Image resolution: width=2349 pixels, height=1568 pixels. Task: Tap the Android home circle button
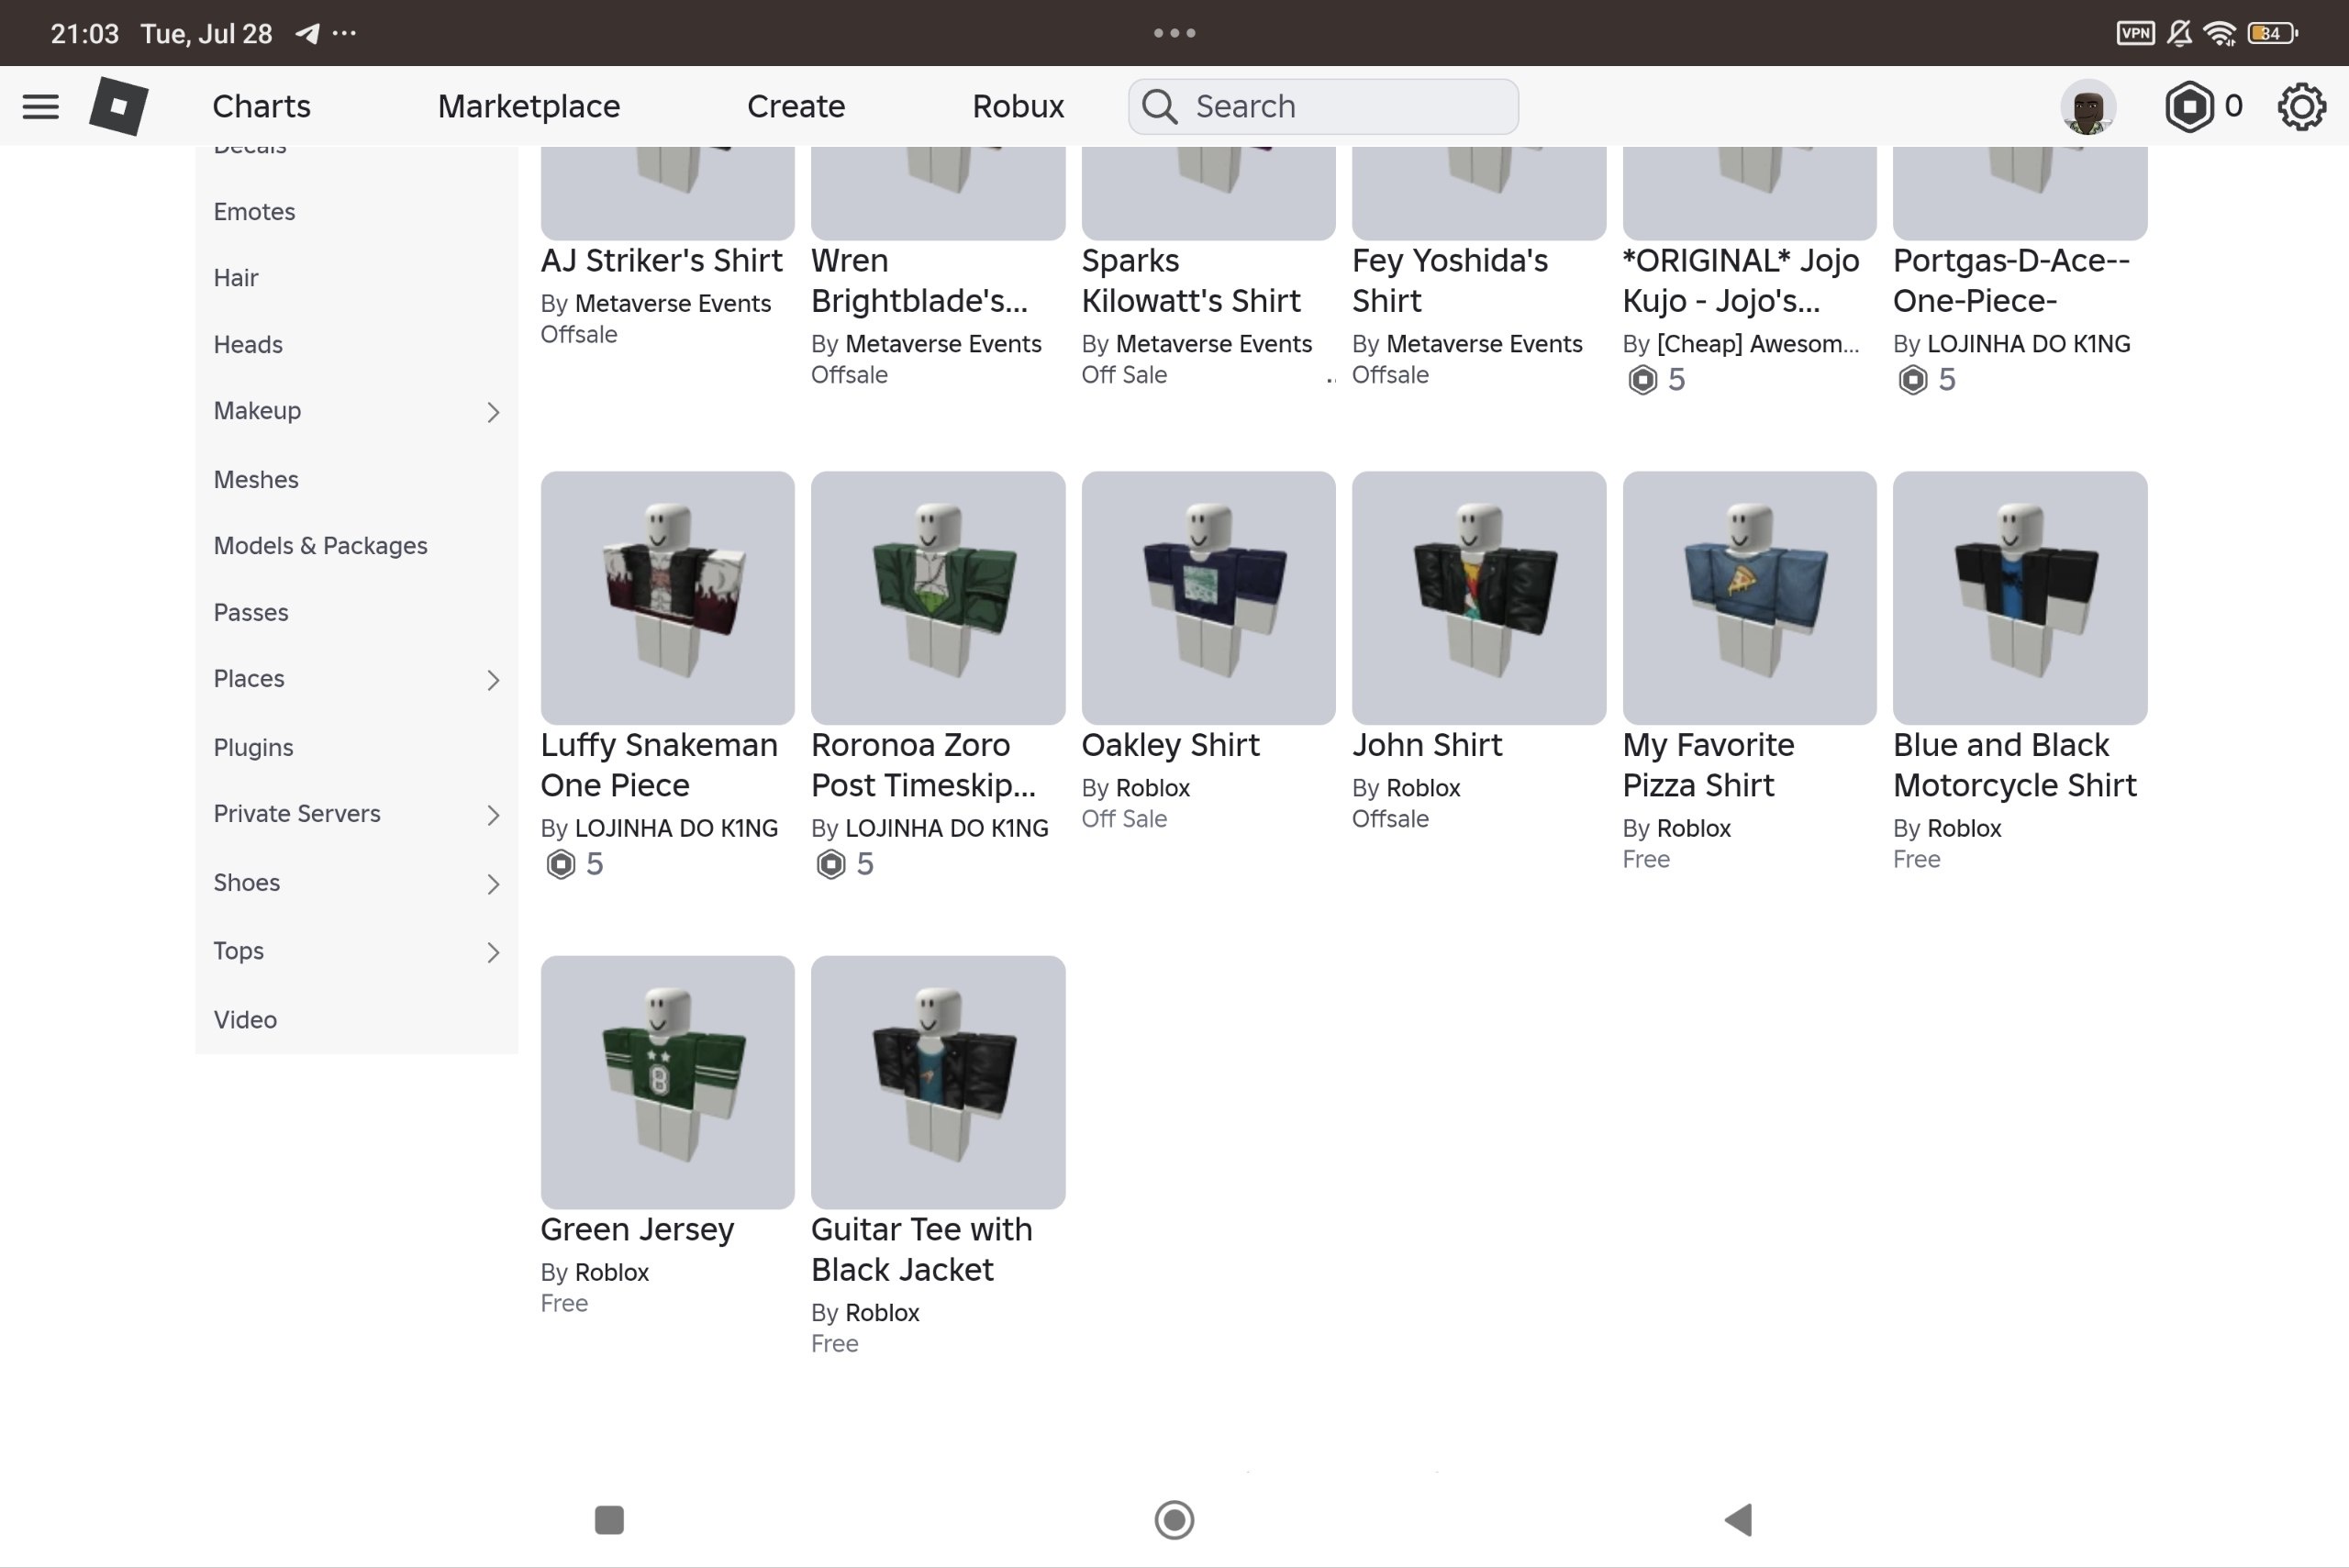(x=1174, y=1519)
